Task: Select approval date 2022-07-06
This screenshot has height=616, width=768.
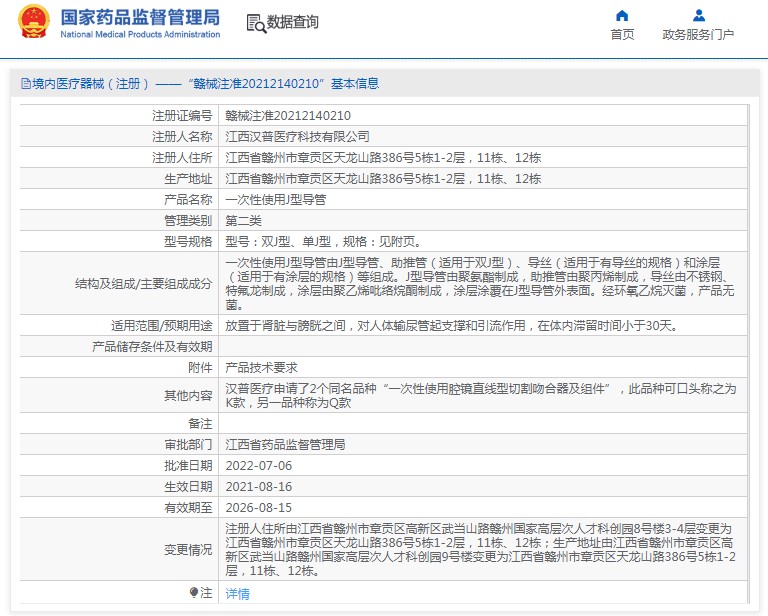Action: [x=259, y=466]
